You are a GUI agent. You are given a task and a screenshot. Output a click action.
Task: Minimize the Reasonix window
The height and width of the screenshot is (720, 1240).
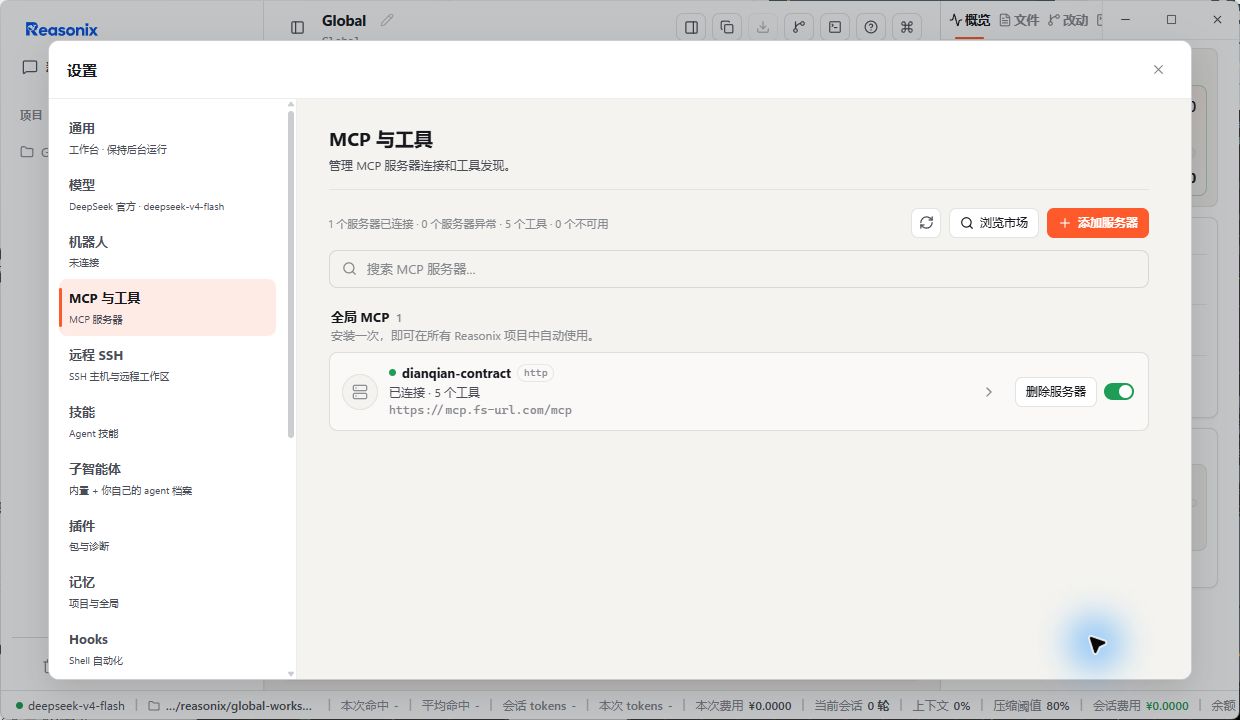point(1126,19)
